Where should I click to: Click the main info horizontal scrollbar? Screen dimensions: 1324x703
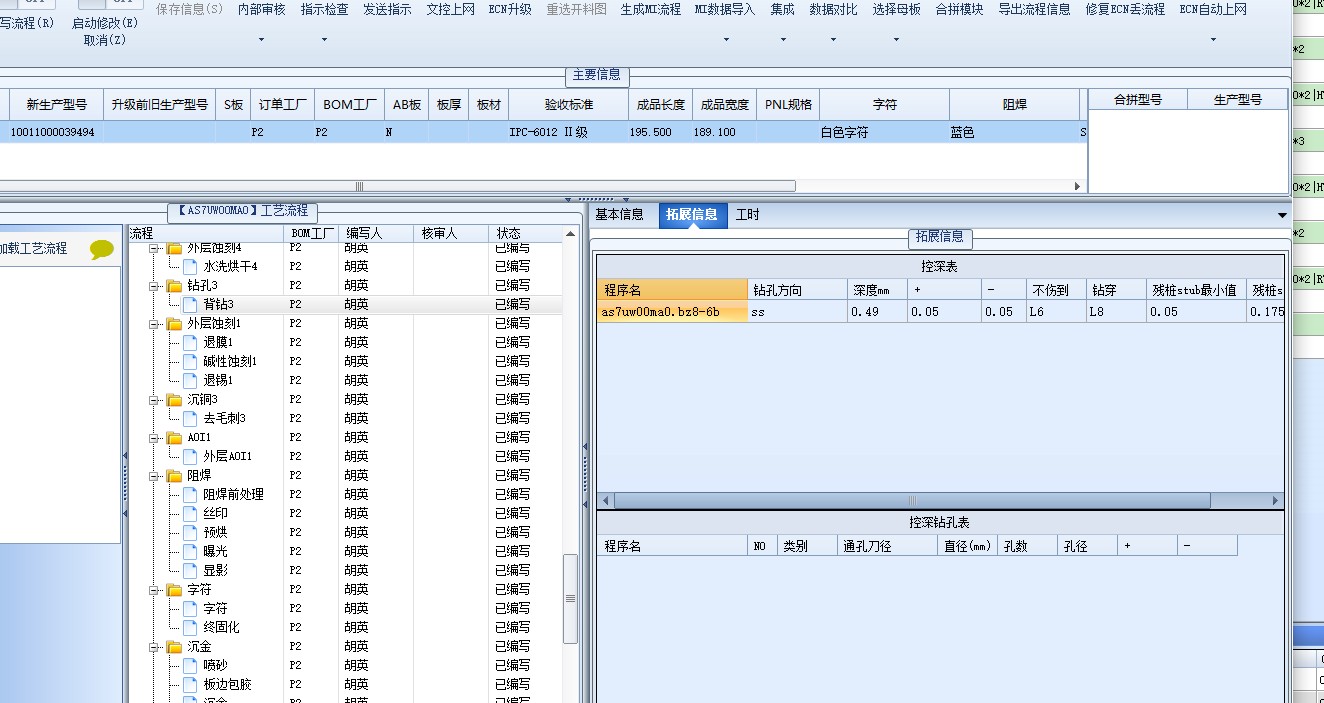tap(400, 186)
